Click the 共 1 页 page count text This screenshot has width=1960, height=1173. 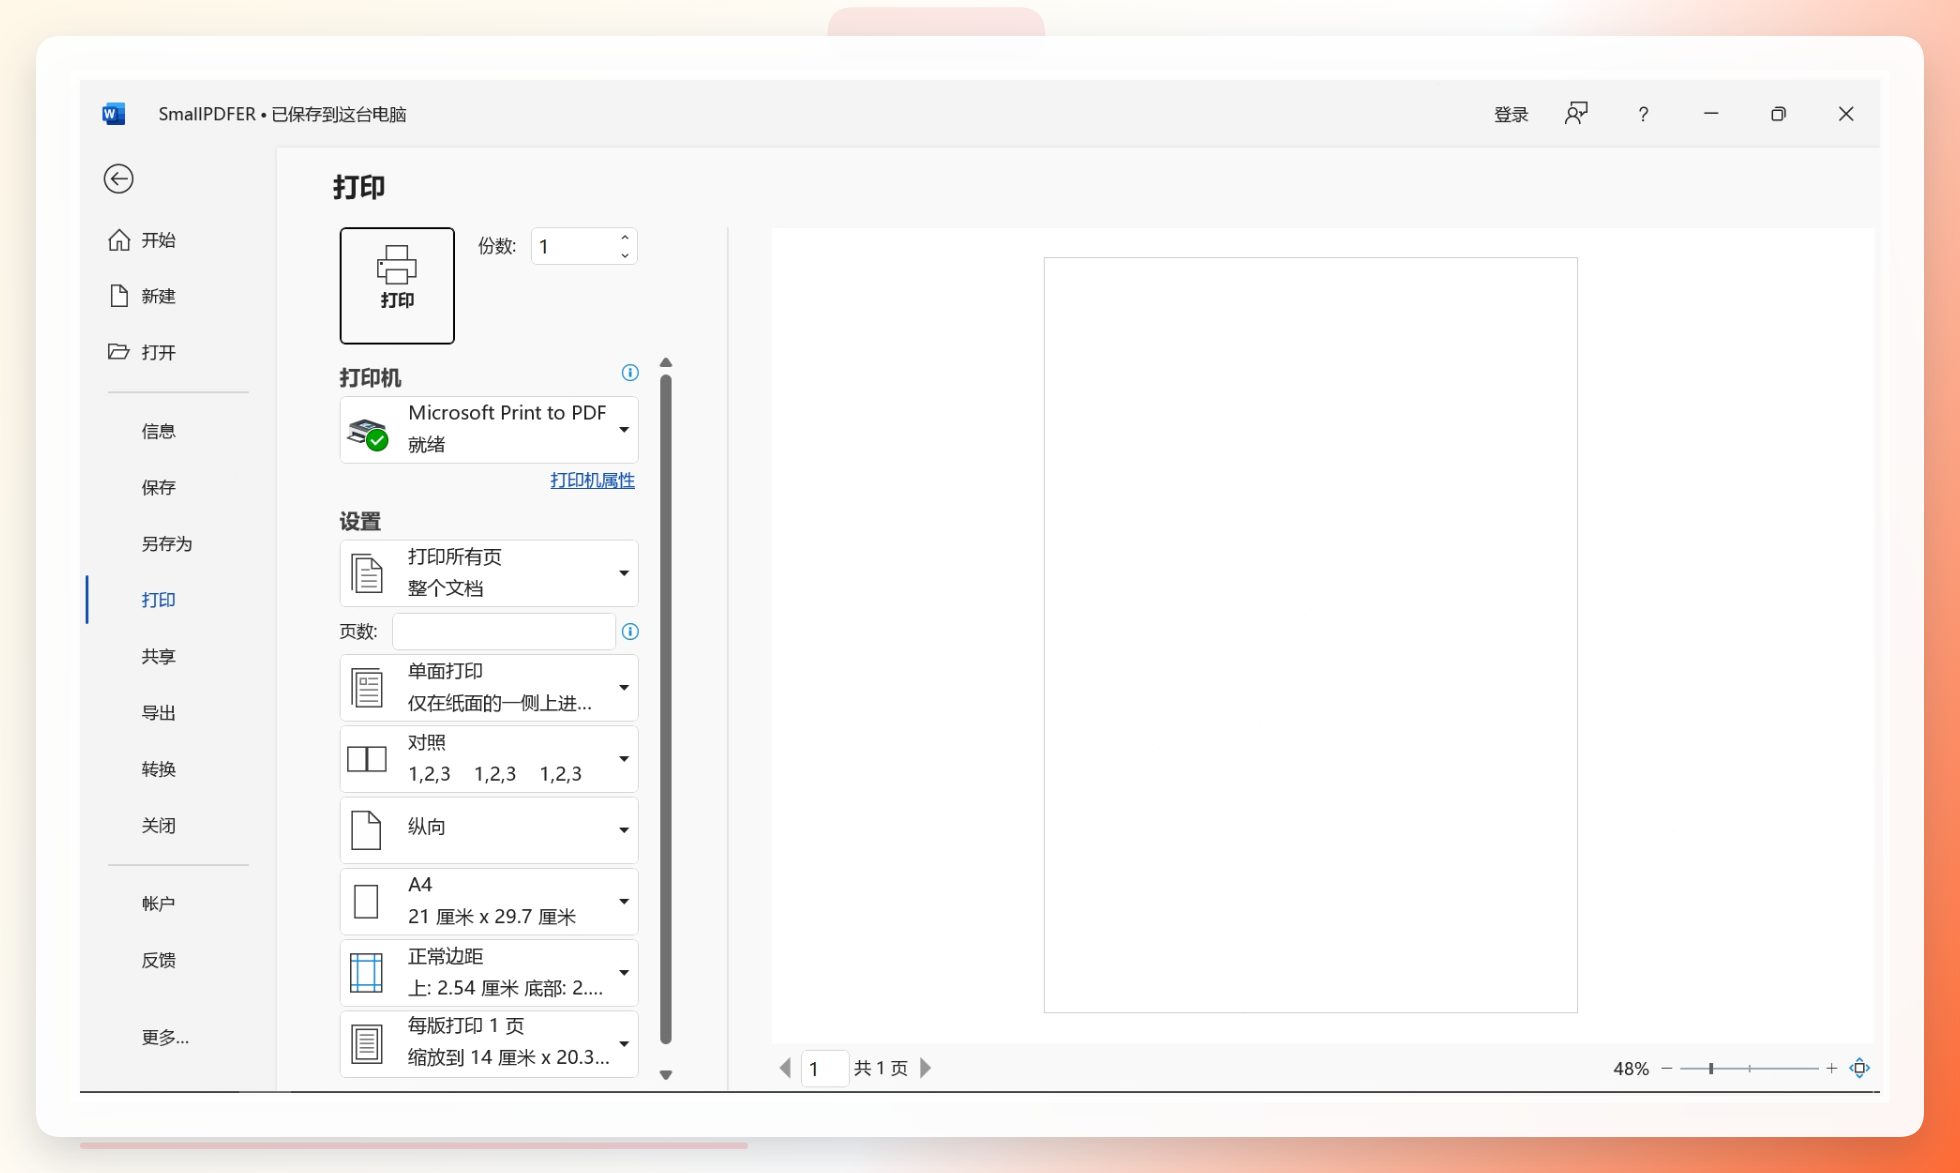[x=881, y=1069]
